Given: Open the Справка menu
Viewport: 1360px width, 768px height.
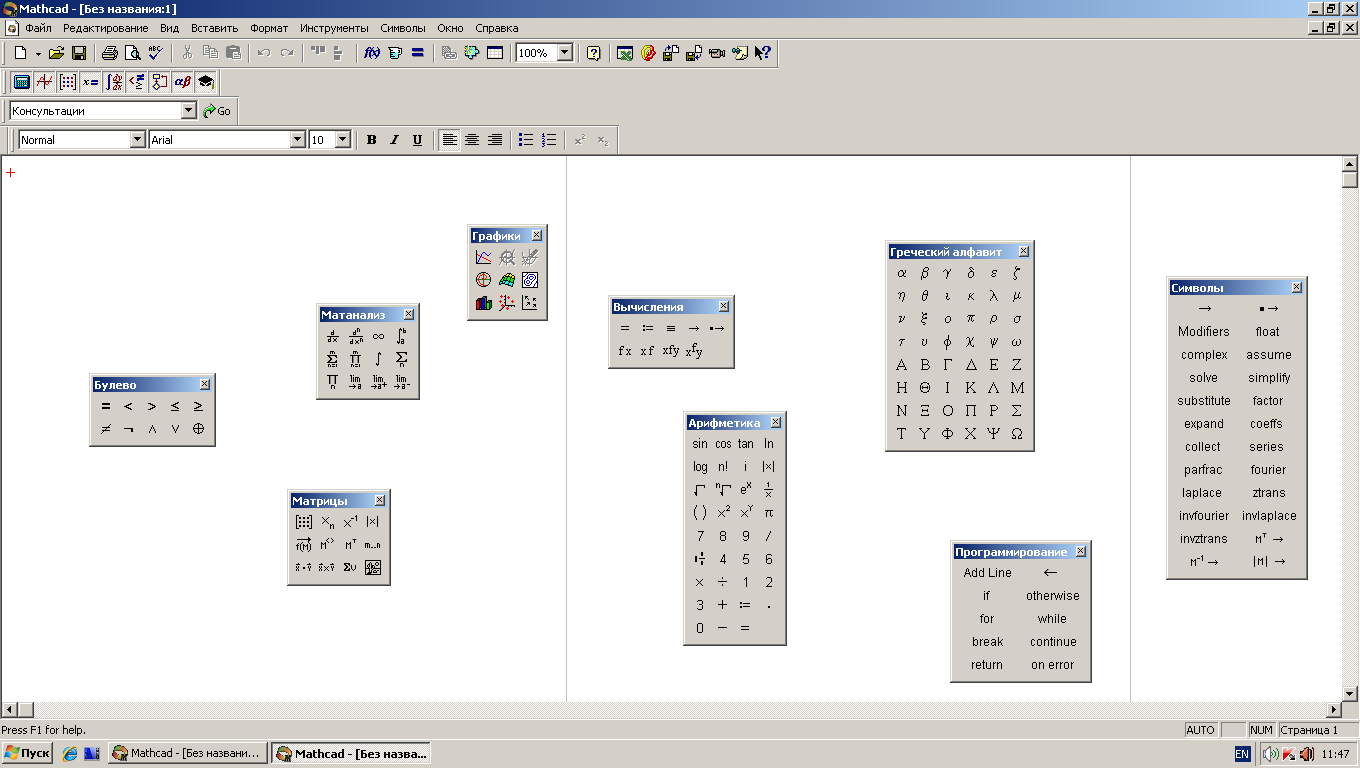Looking at the screenshot, I should (496, 28).
